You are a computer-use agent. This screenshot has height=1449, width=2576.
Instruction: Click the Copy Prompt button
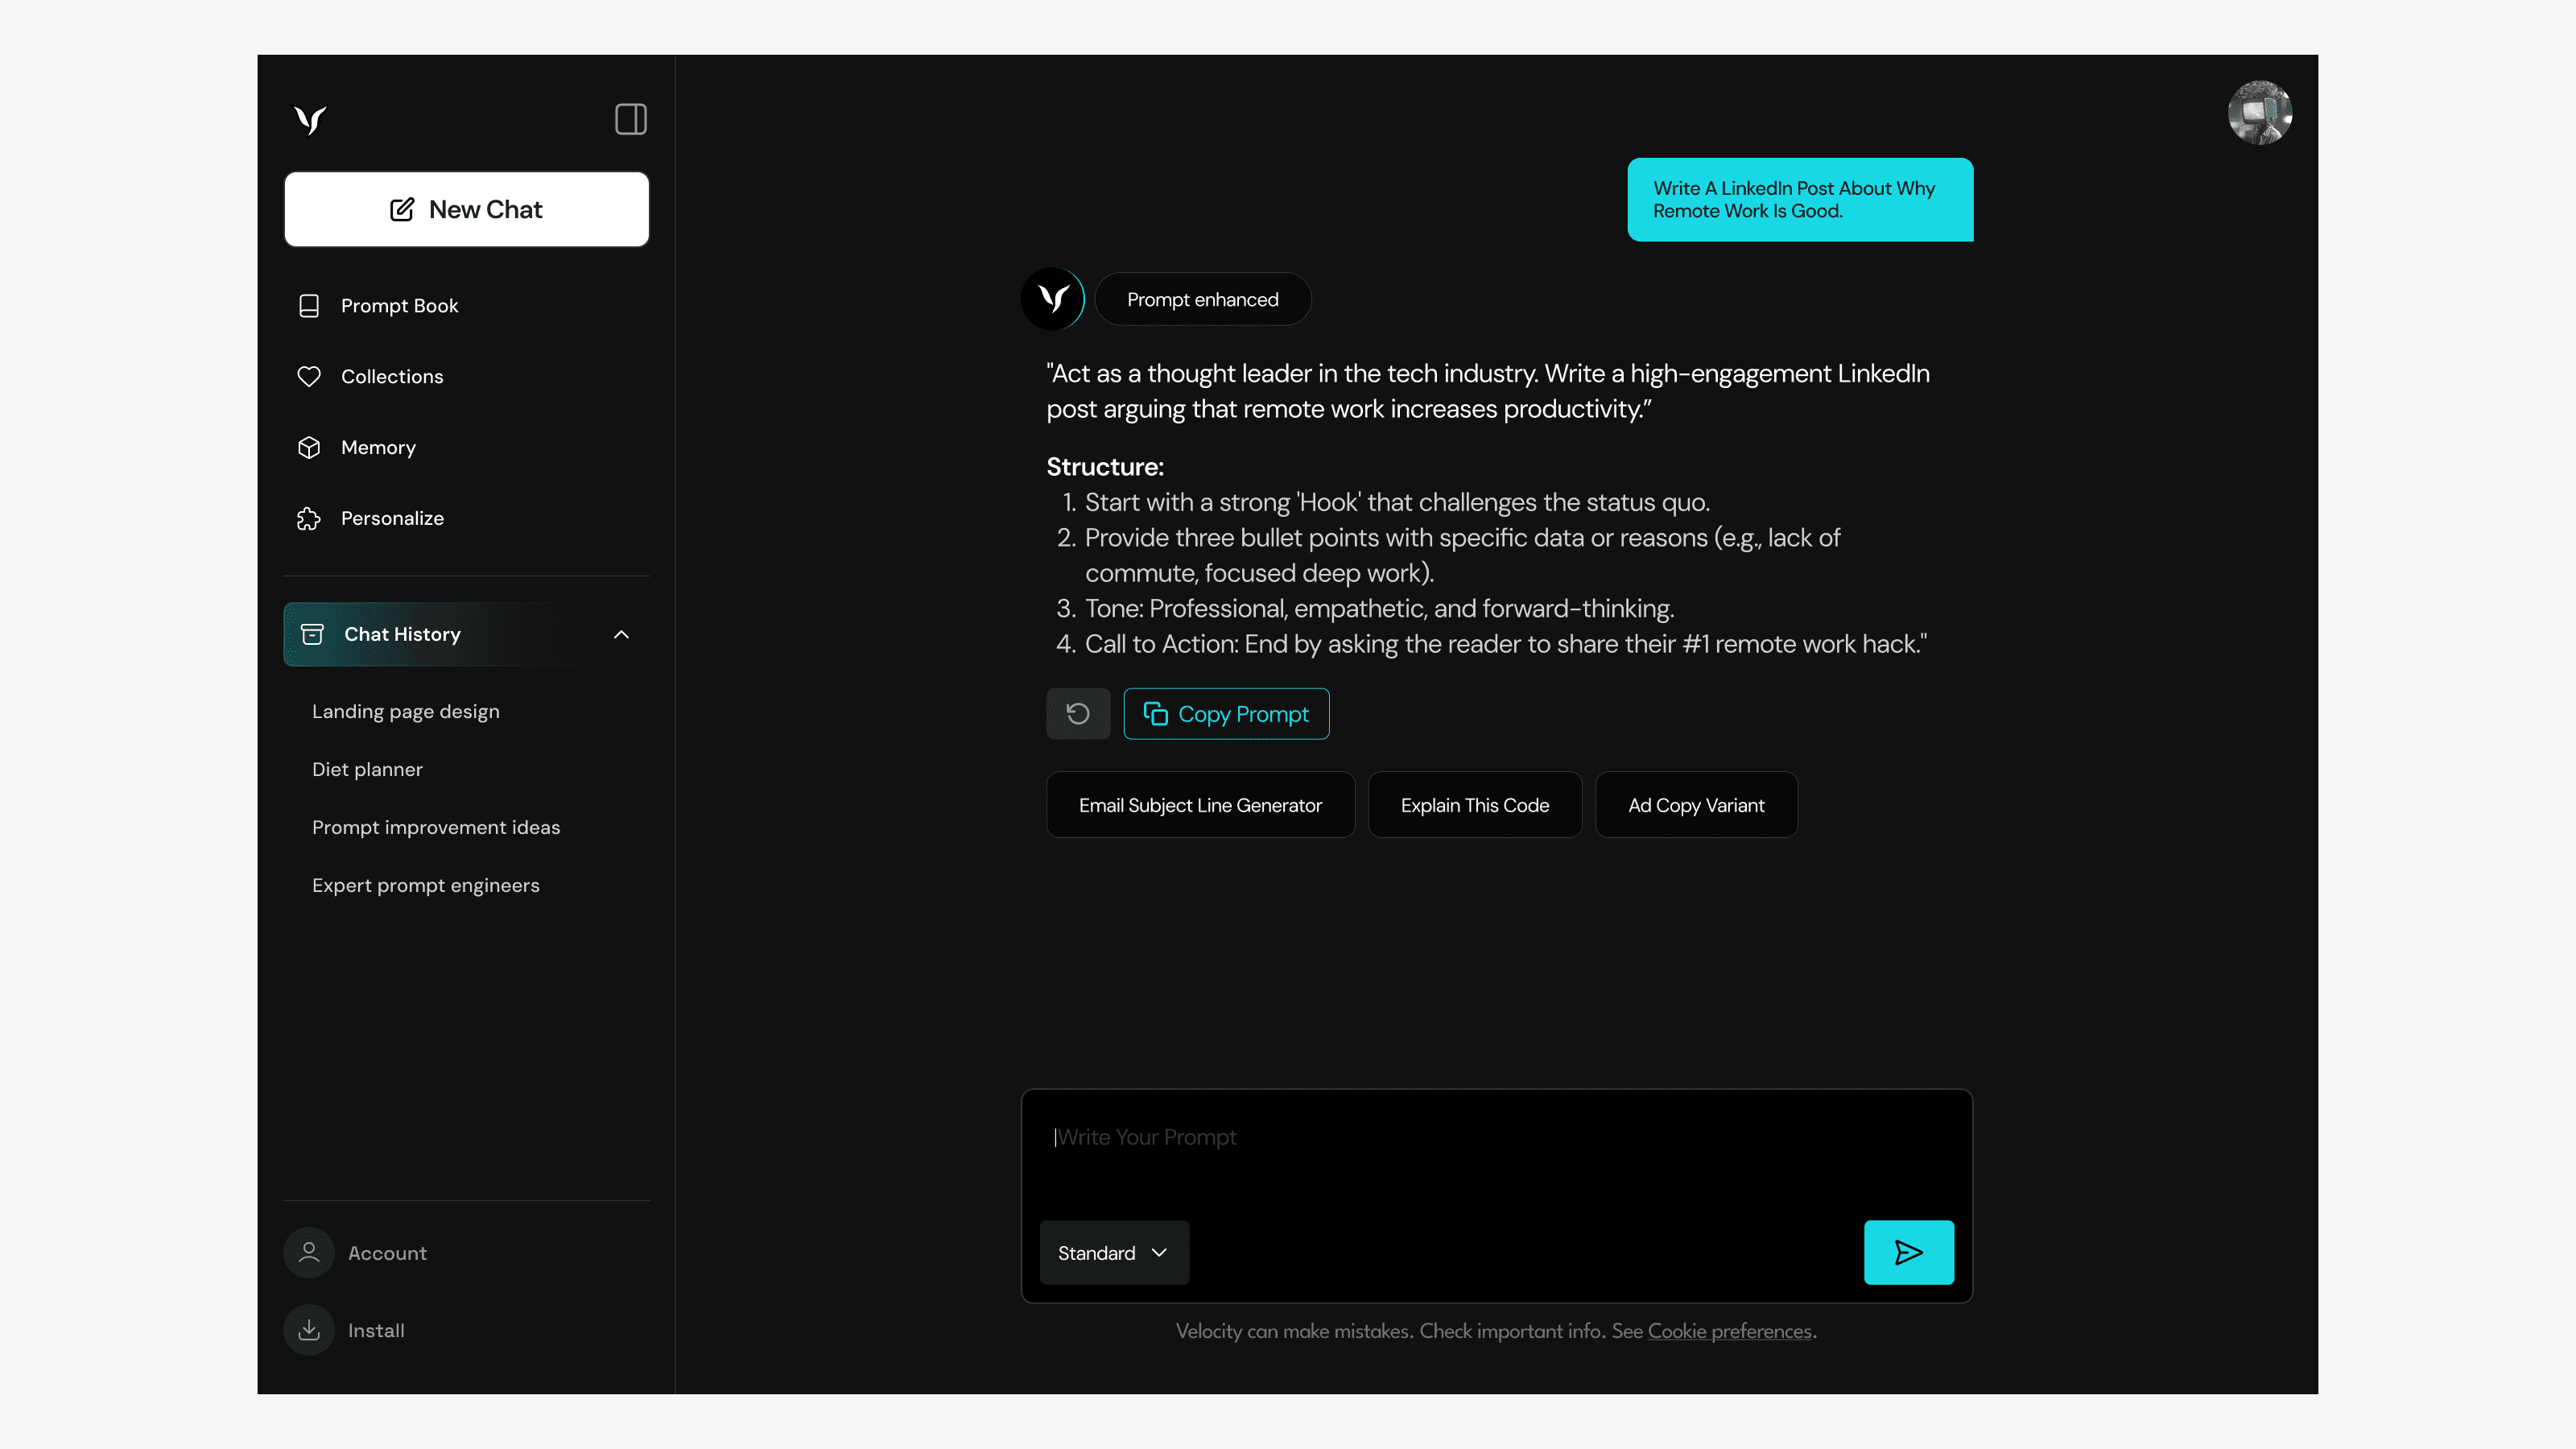(x=1225, y=714)
